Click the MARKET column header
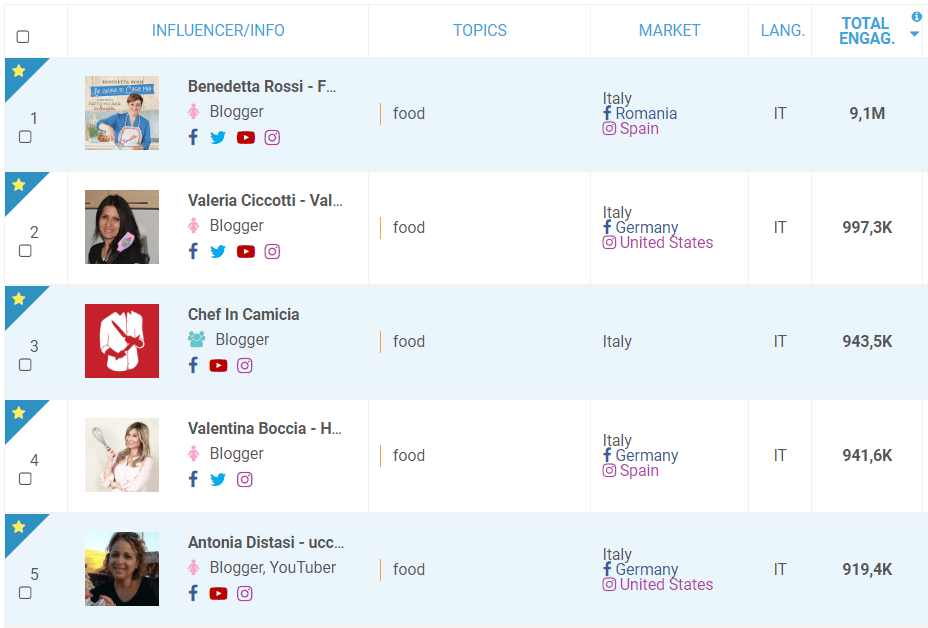Image resolution: width=928 pixels, height=628 pixels. coord(669,30)
